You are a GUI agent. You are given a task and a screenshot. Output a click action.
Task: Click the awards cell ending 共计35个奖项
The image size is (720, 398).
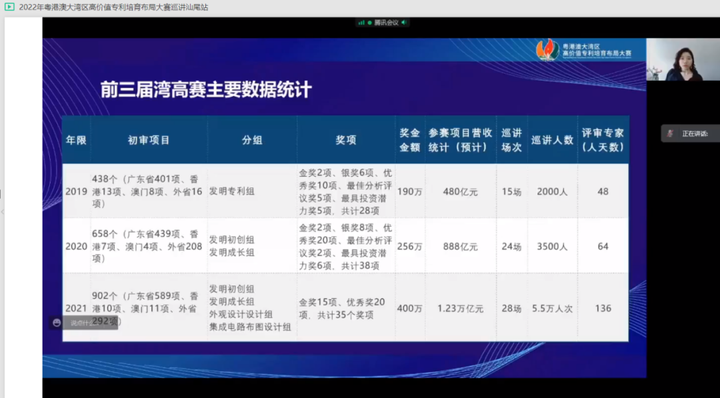[x=346, y=308]
